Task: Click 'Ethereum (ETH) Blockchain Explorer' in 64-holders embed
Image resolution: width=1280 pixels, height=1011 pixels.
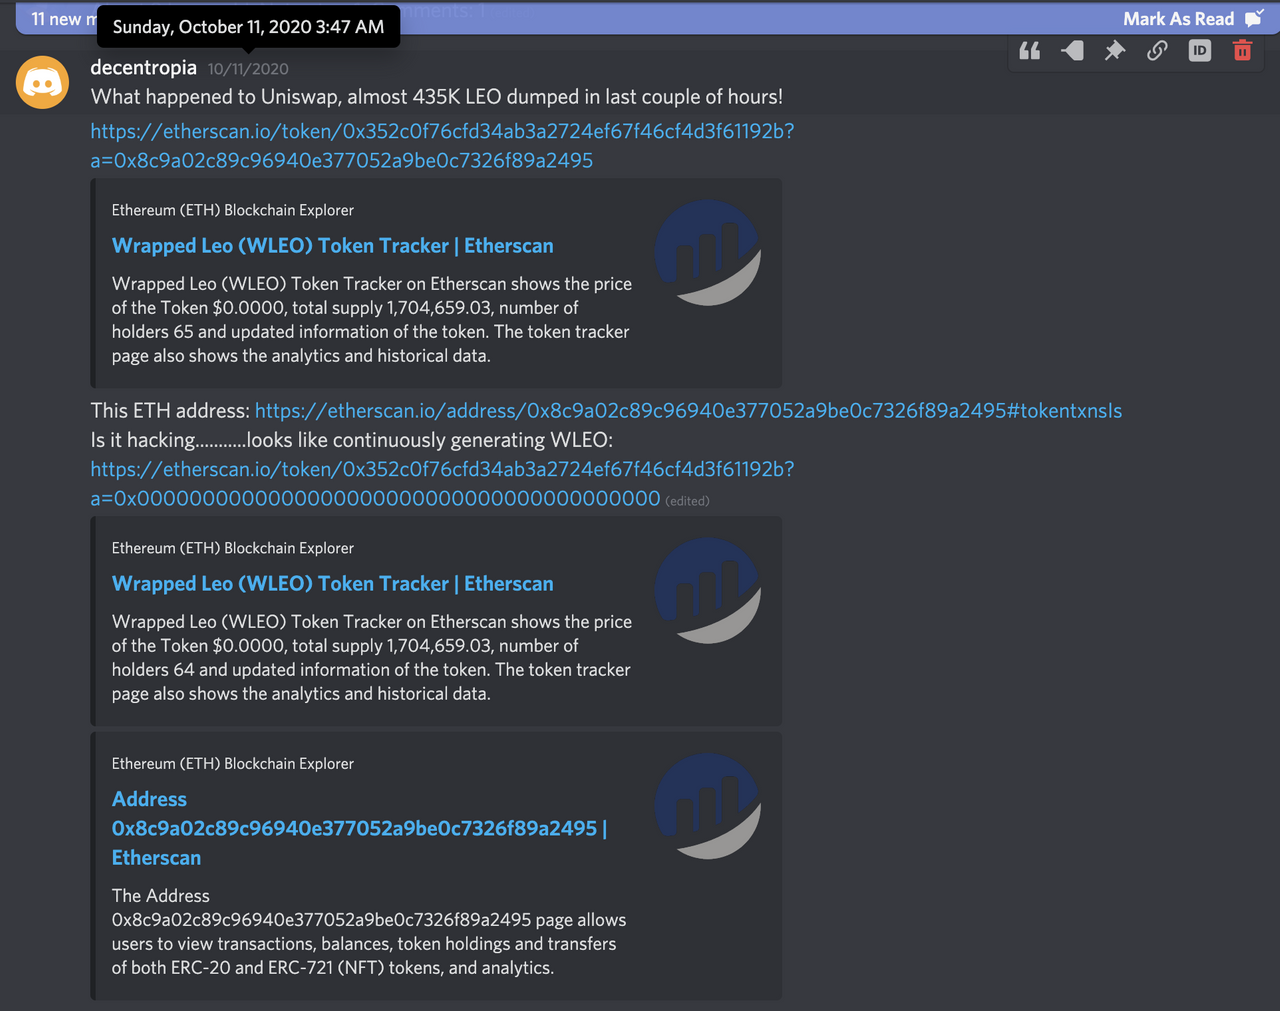Action: (233, 548)
